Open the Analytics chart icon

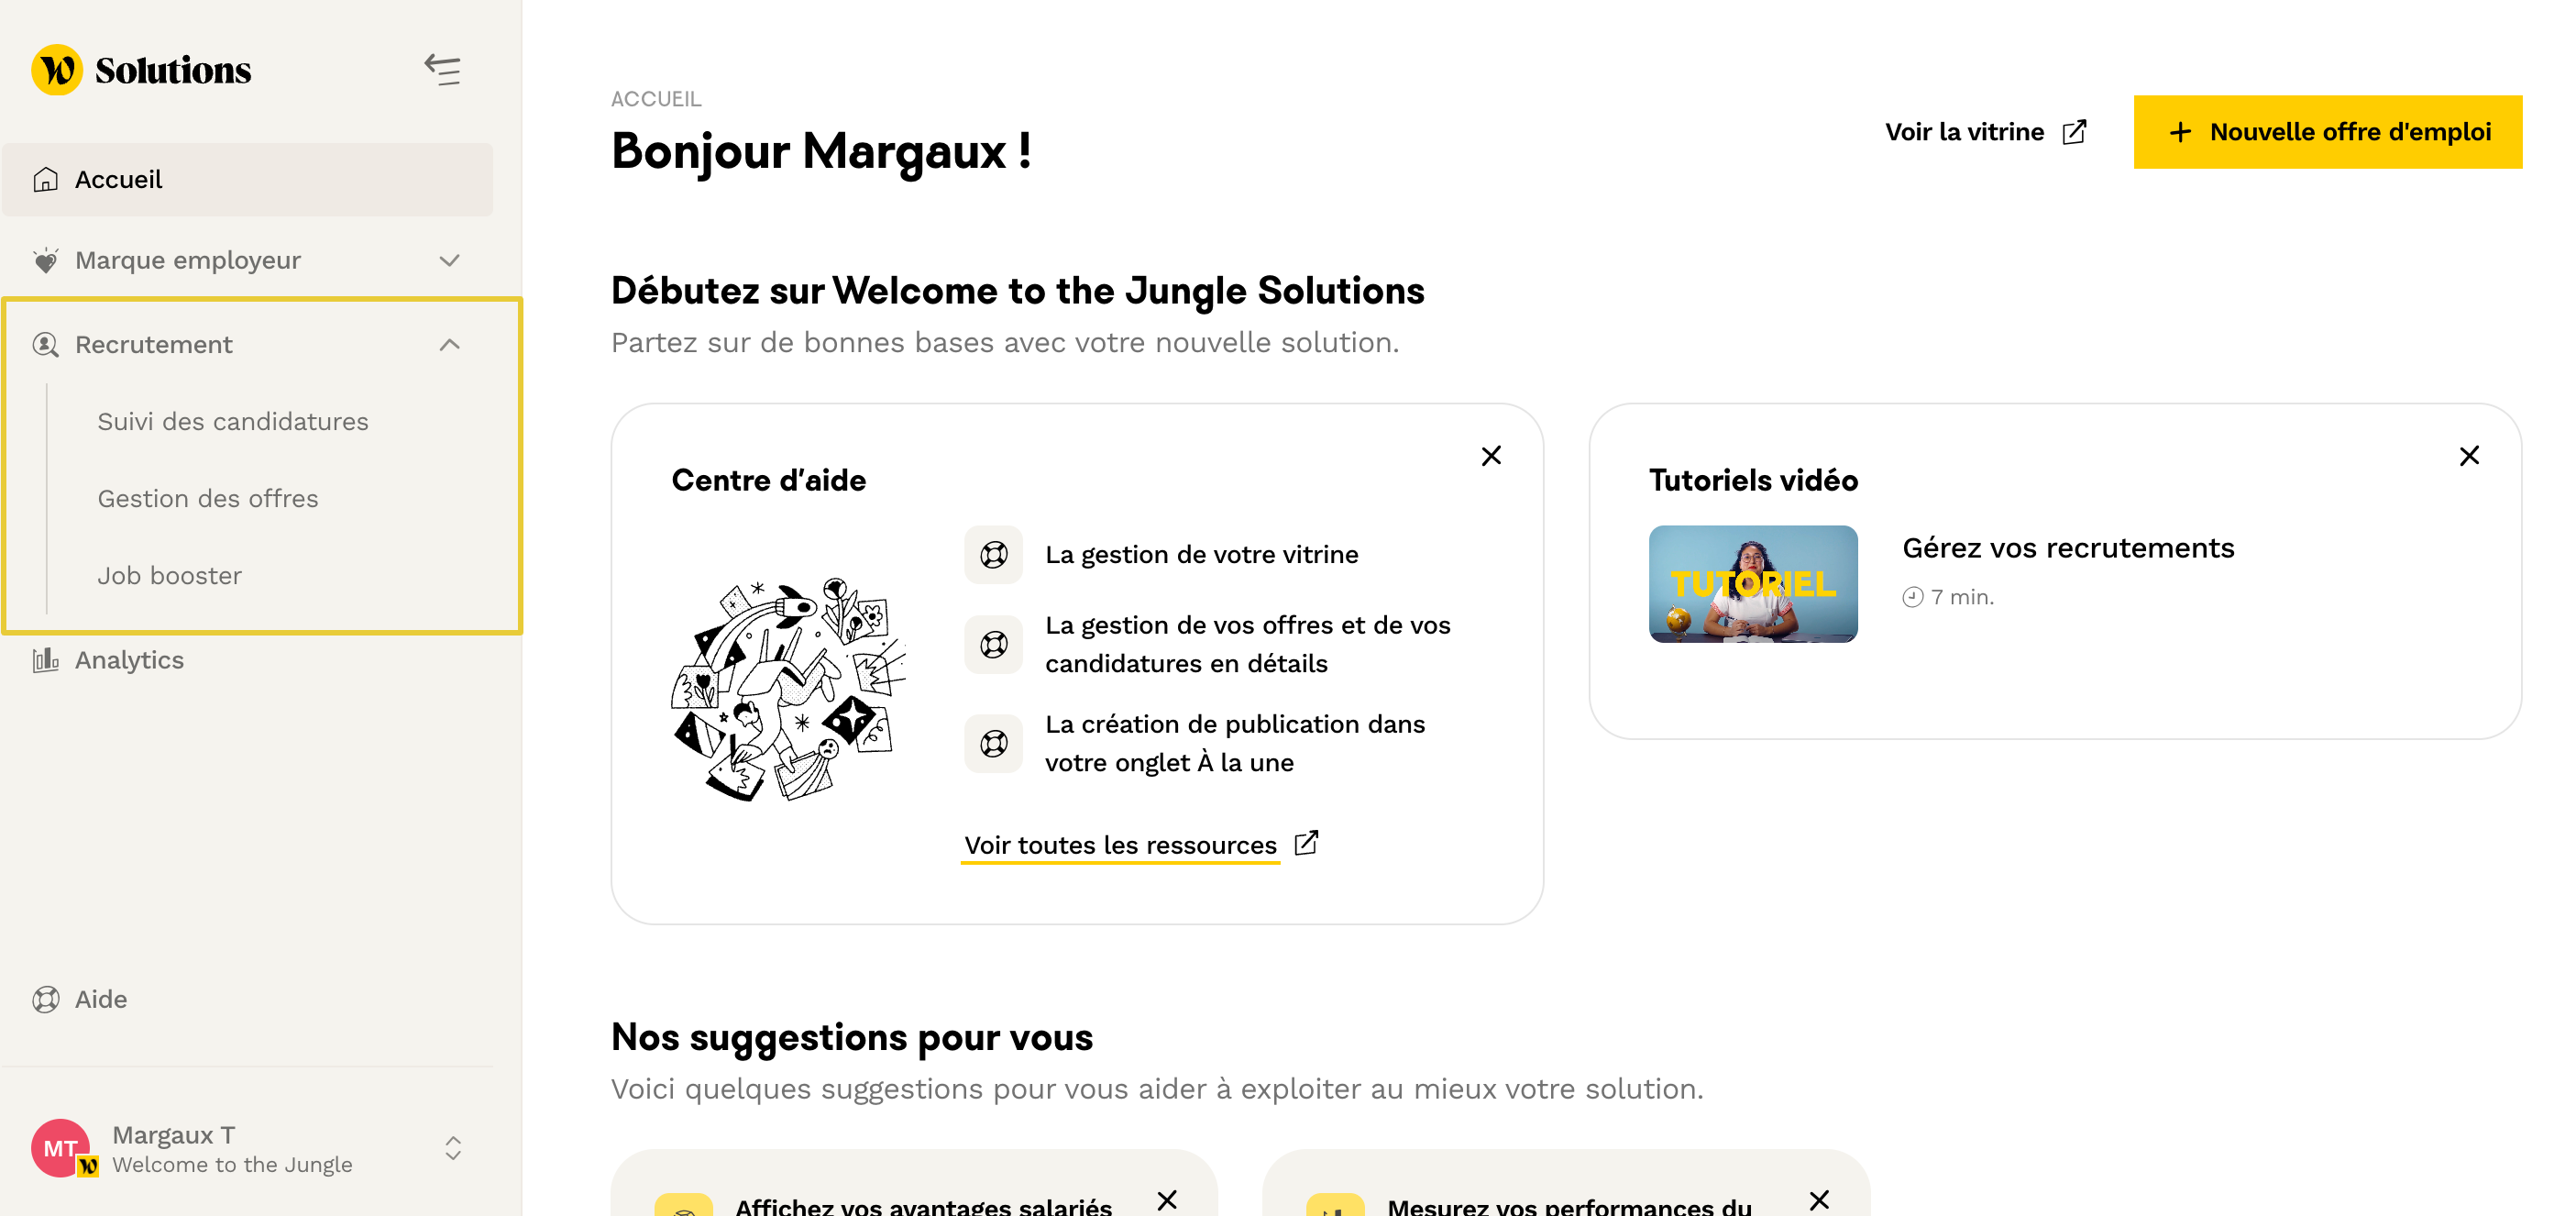click(46, 660)
